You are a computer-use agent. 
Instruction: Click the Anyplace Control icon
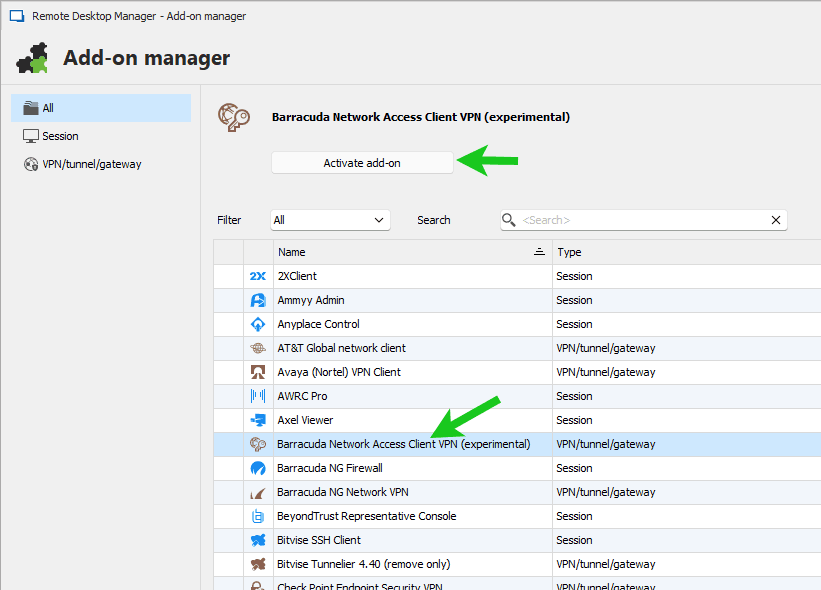(257, 324)
